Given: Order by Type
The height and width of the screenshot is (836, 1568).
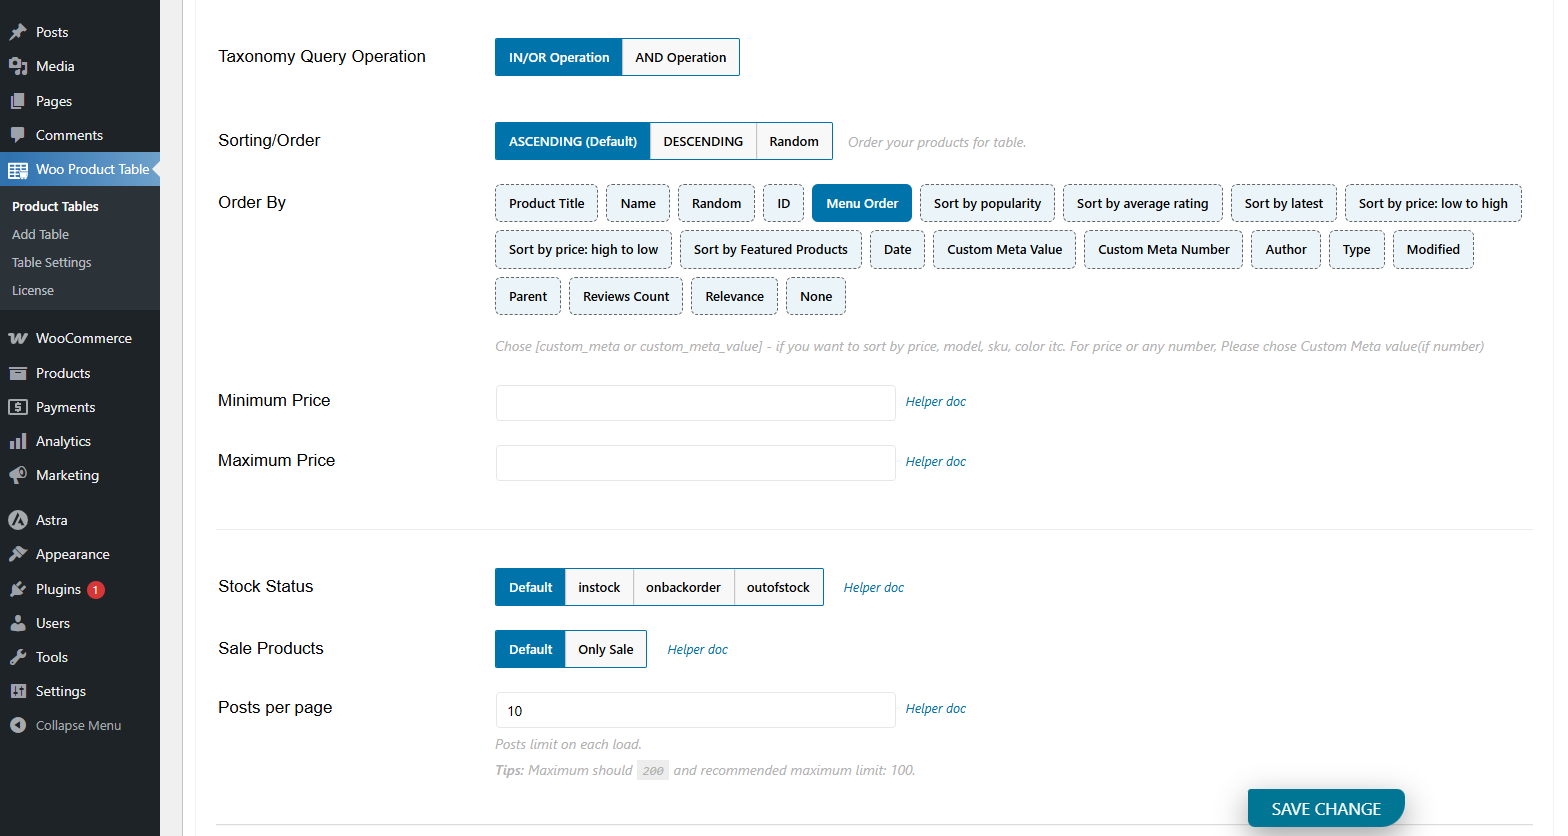Looking at the screenshot, I should (x=1357, y=249).
